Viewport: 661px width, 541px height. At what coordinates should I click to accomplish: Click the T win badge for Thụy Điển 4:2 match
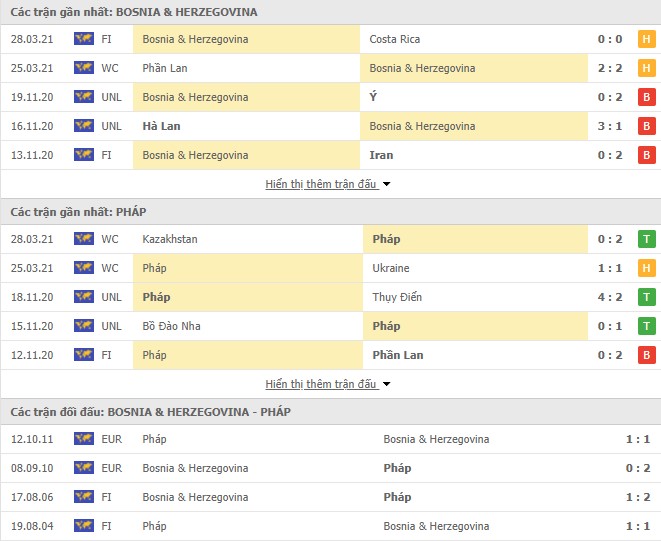coord(647,297)
